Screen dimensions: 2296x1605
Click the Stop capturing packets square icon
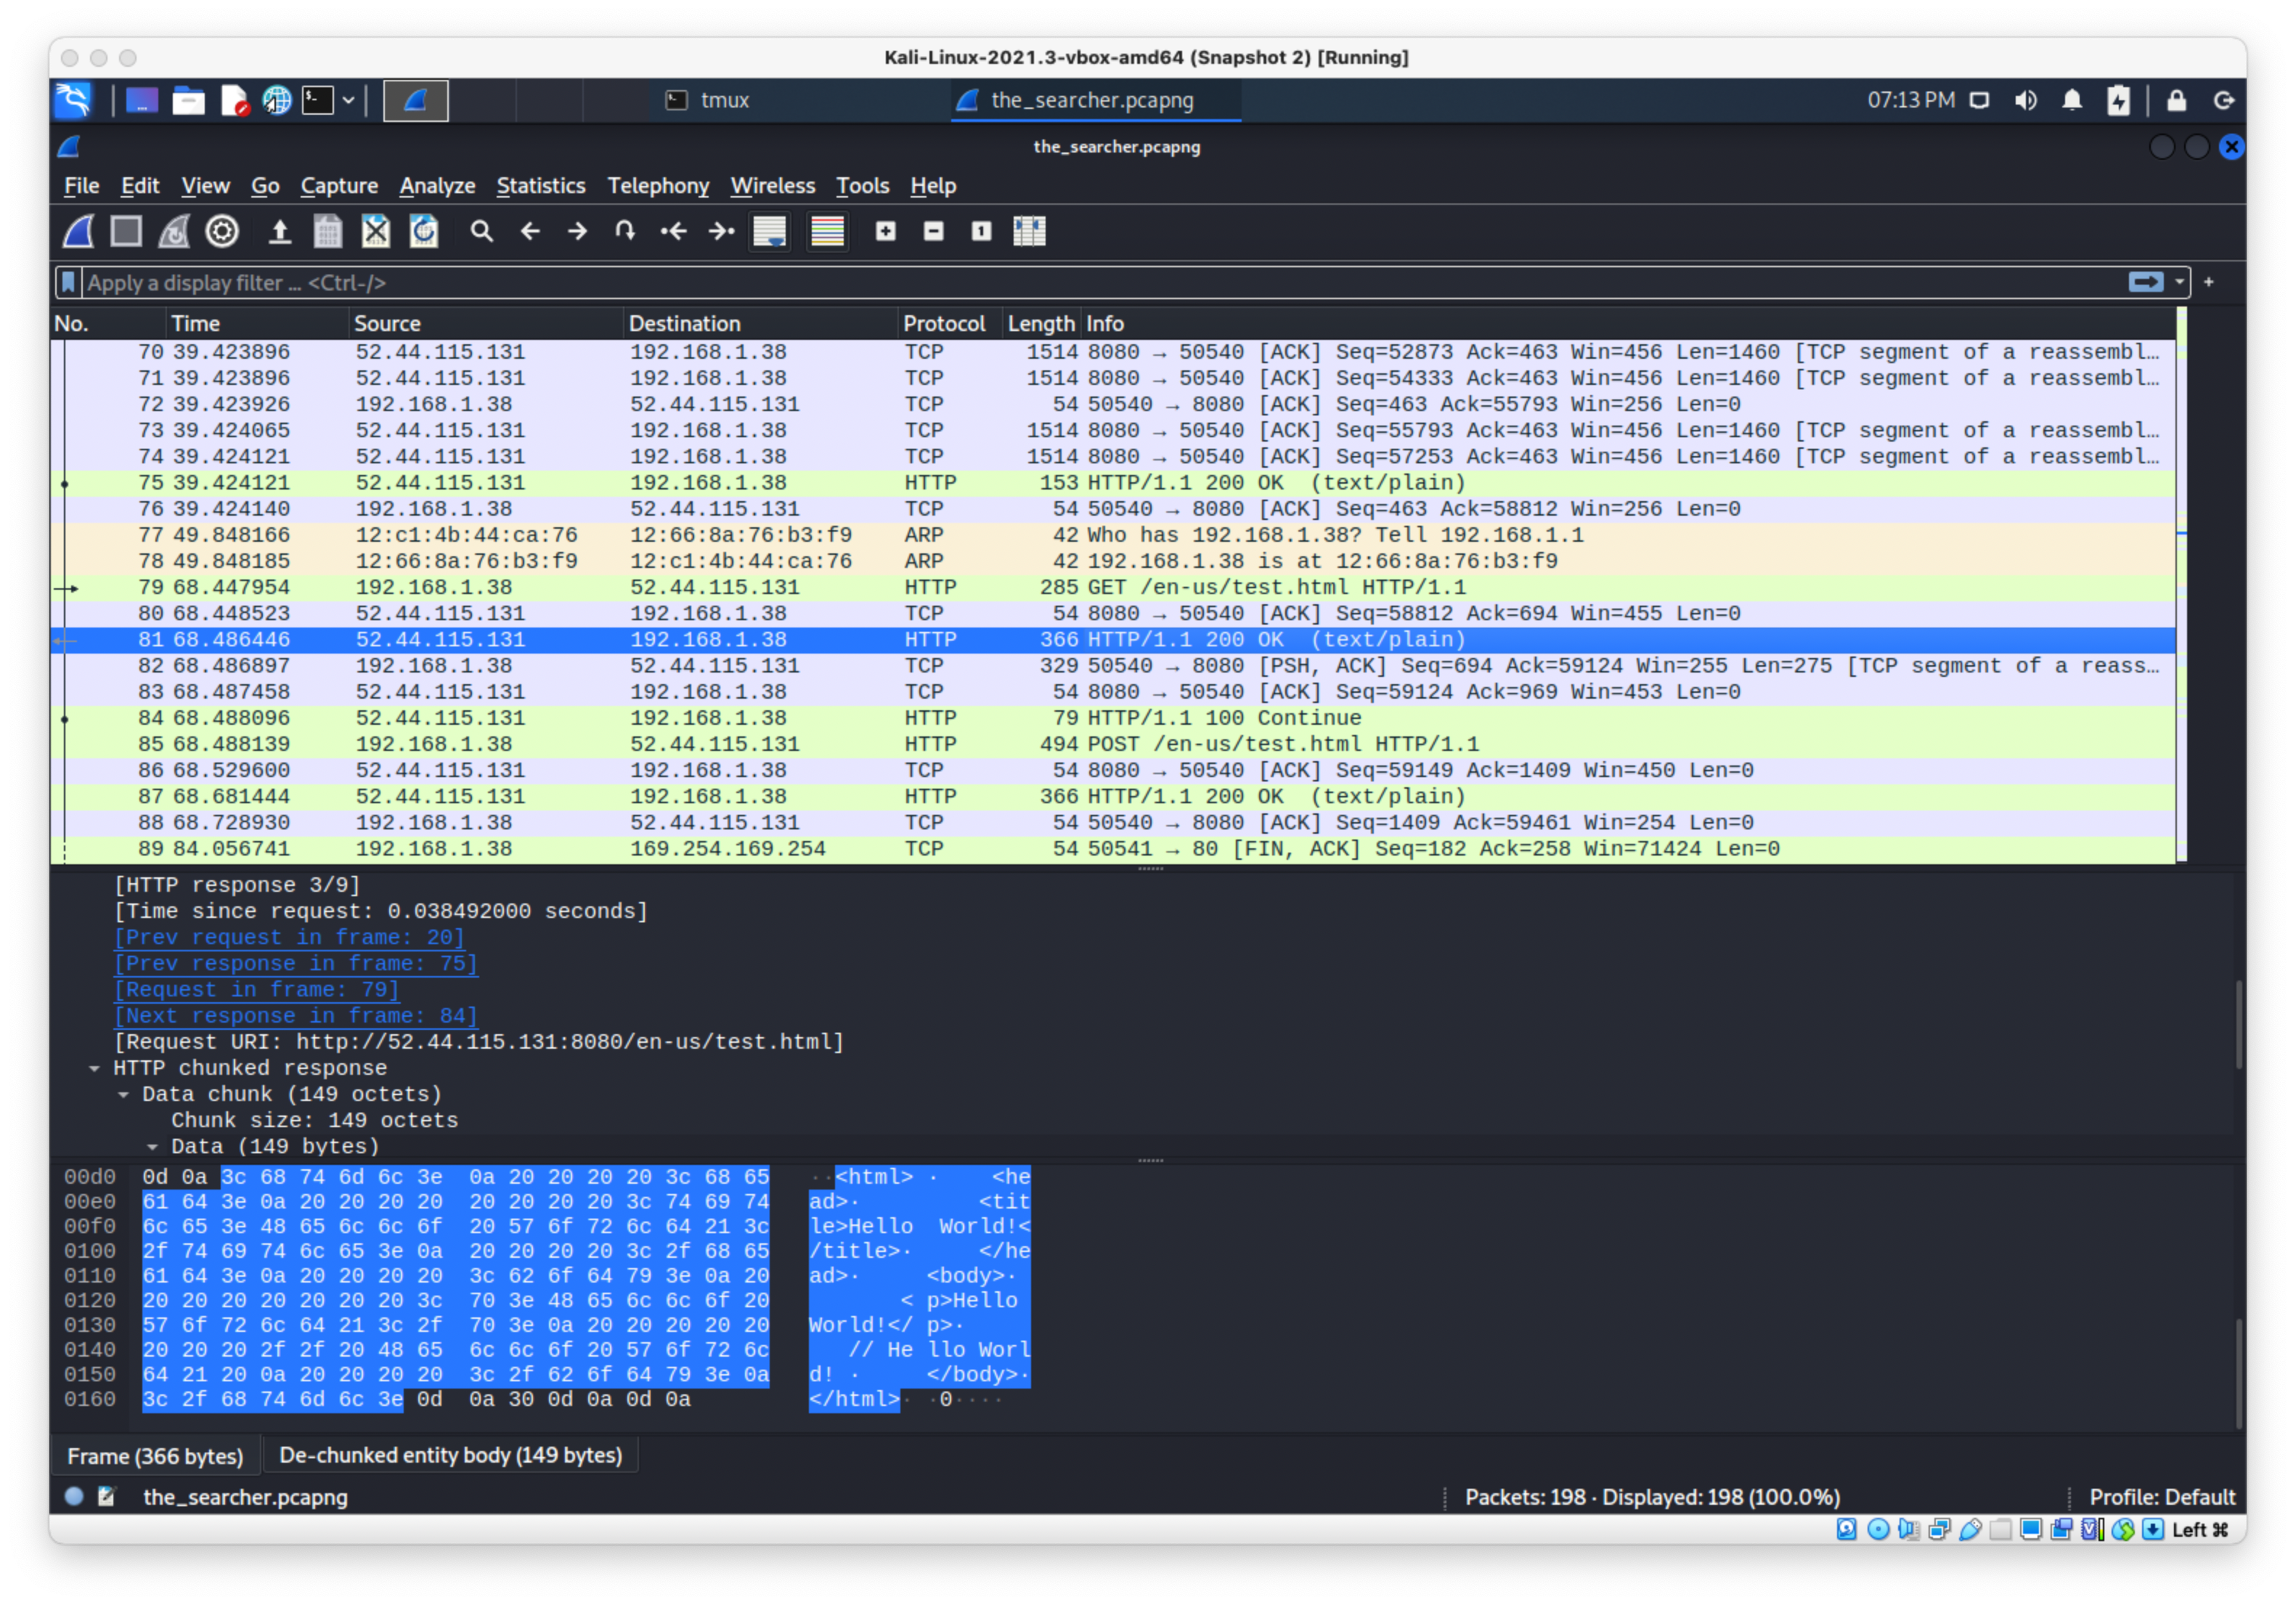(x=126, y=232)
